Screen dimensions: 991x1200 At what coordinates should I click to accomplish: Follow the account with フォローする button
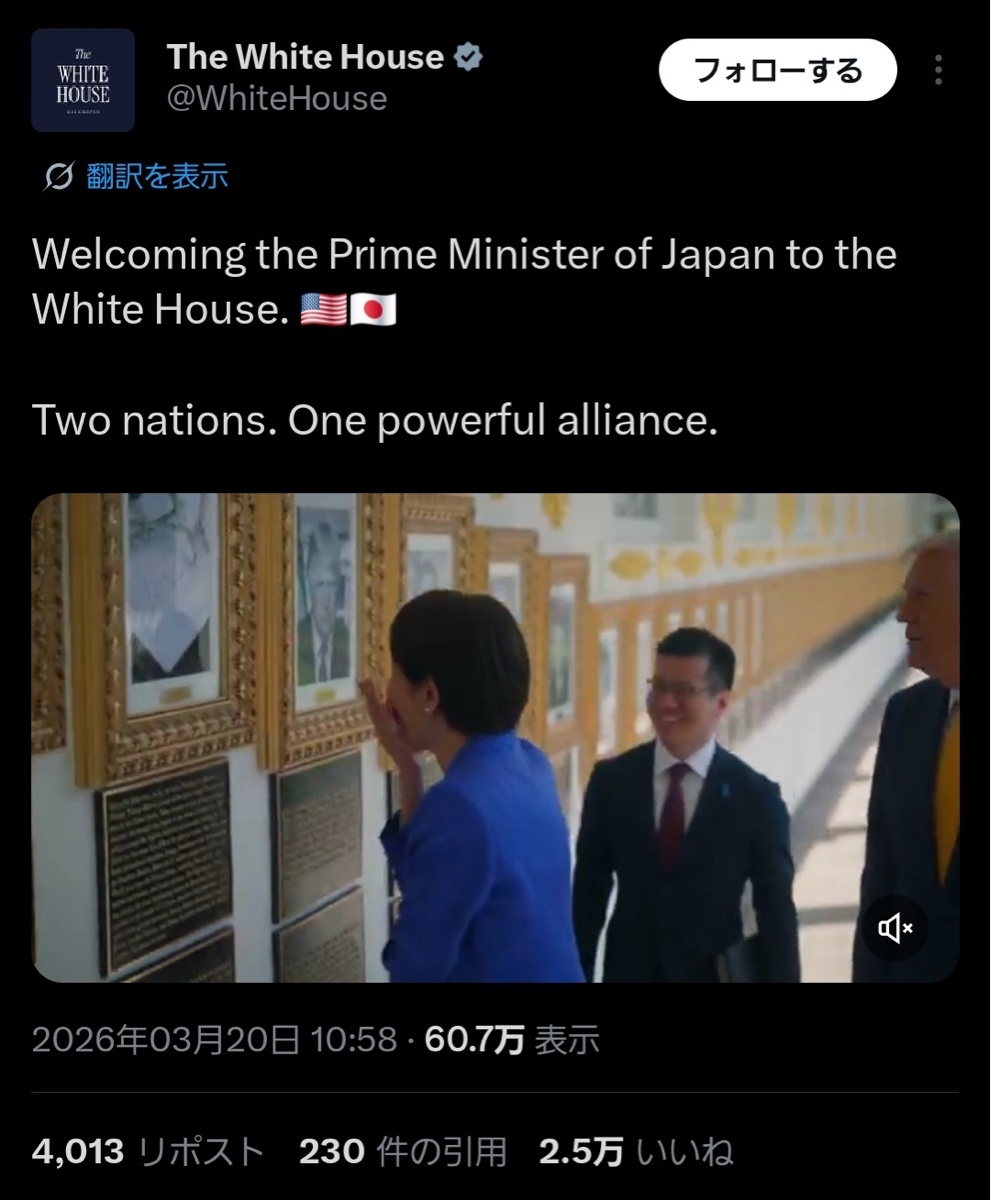778,70
